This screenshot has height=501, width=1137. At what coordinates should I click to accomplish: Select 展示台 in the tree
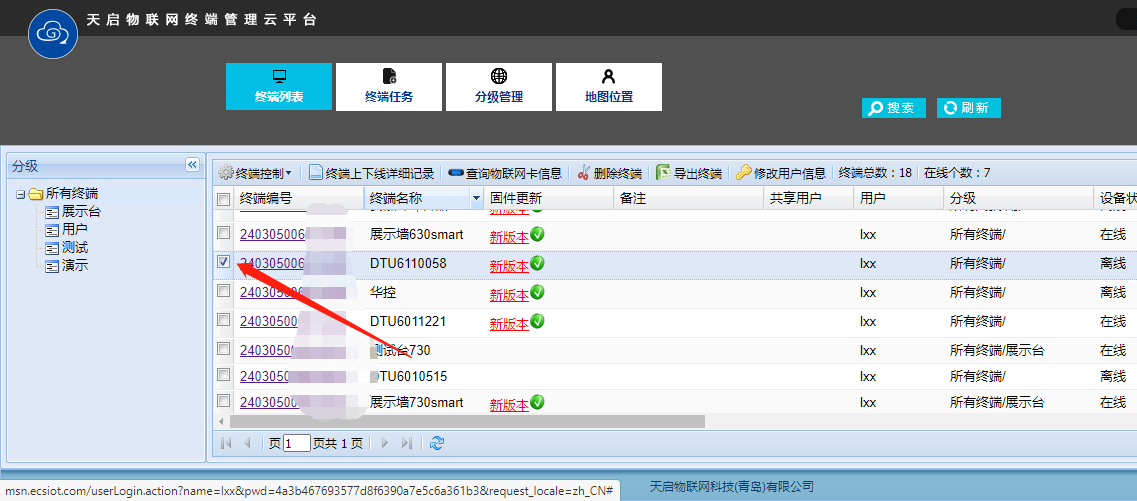80,212
